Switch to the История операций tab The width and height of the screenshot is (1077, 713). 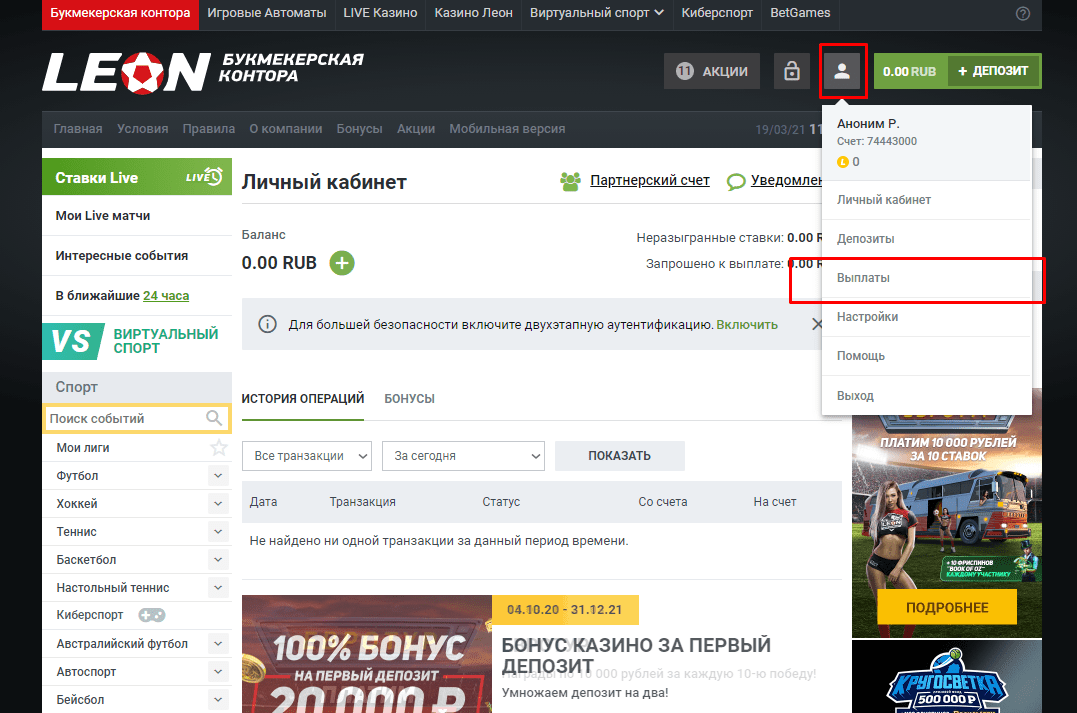pyautogui.click(x=303, y=399)
